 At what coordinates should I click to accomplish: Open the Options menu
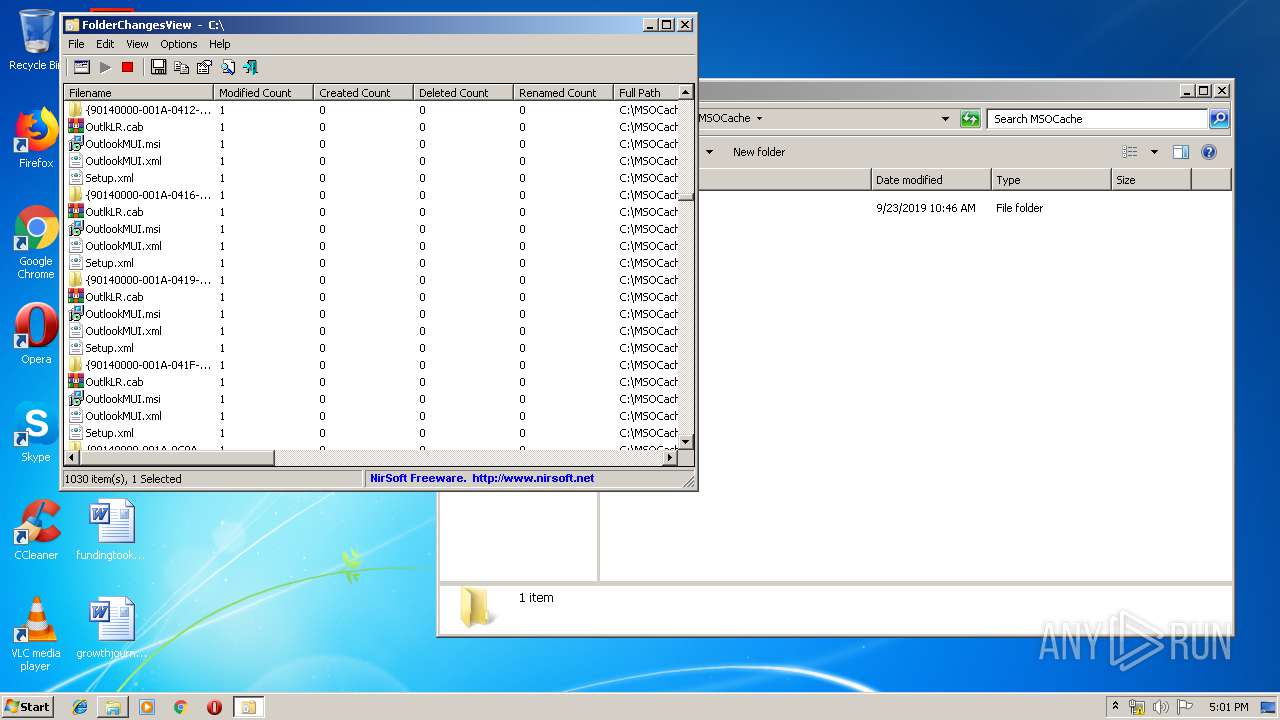(x=179, y=44)
